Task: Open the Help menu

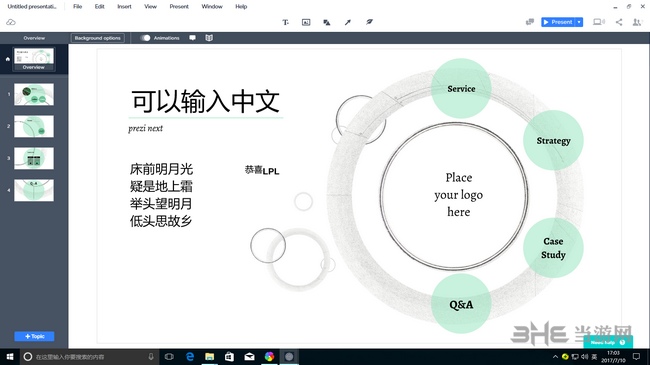Action: pos(241,7)
